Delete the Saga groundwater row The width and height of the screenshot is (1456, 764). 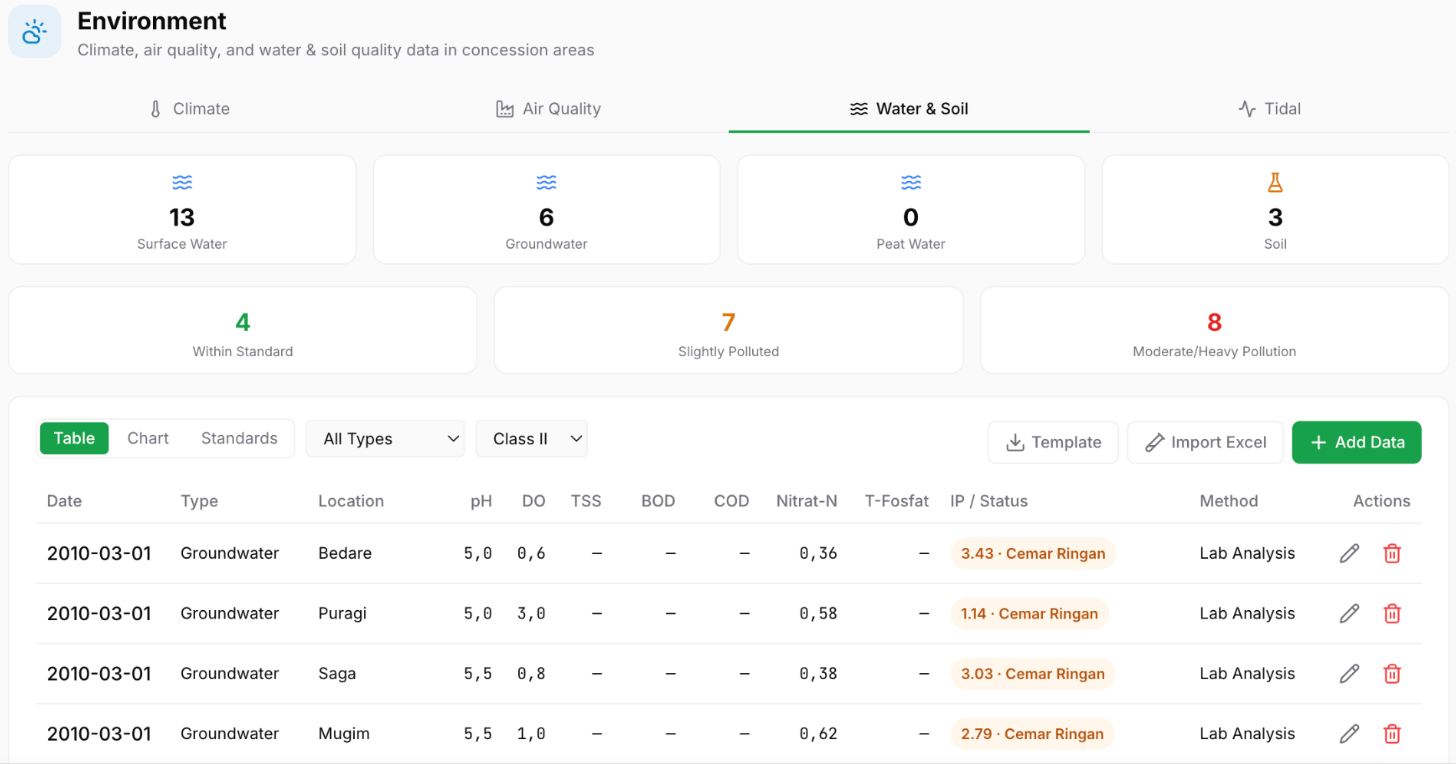coord(1391,673)
